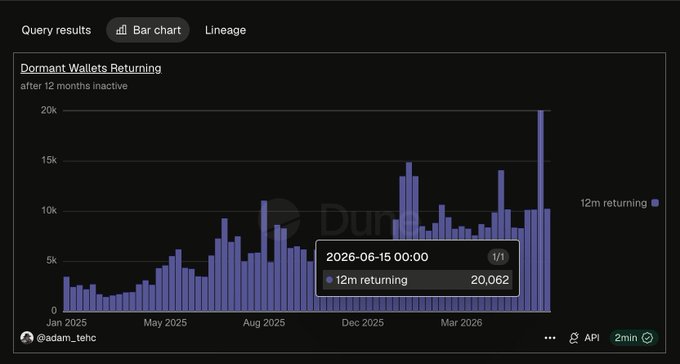Click the 12m returning legend label
This screenshot has width=680, height=364.
614,203
